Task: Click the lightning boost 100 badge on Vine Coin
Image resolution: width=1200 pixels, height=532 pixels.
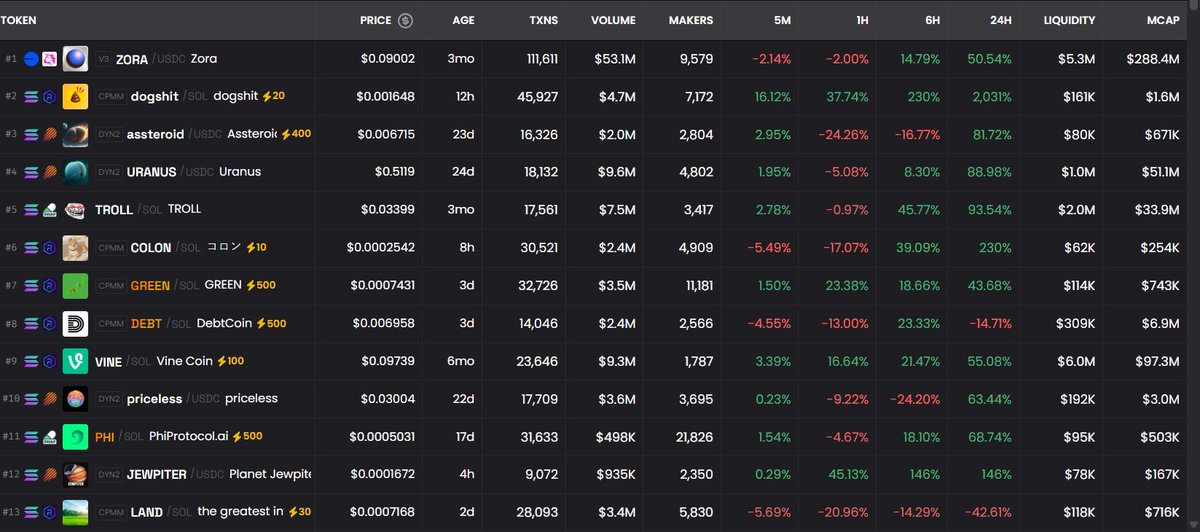Action: pos(230,361)
